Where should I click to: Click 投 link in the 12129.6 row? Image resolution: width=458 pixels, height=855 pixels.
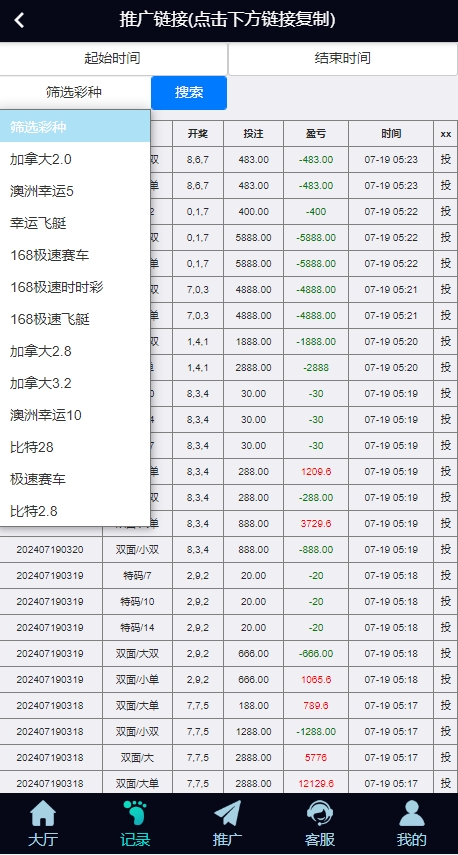445,783
